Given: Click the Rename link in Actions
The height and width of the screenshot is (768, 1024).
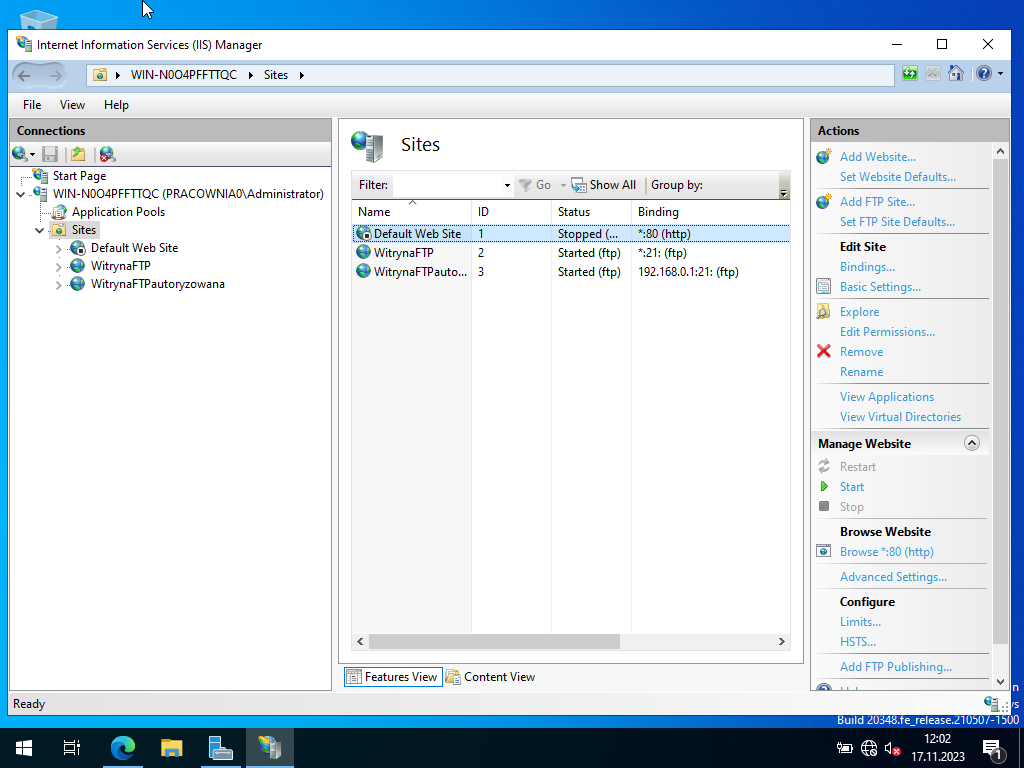Looking at the screenshot, I should (861, 372).
